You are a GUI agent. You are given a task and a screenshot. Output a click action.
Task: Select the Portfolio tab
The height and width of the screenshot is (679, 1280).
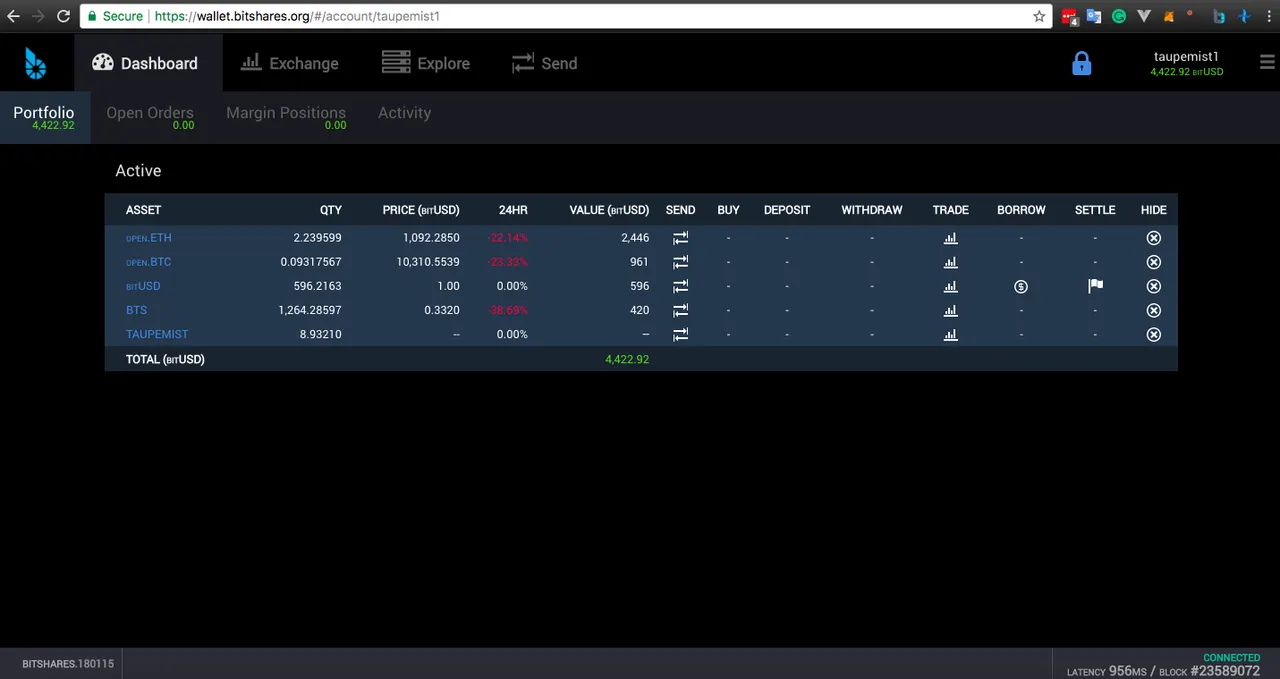click(x=44, y=117)
